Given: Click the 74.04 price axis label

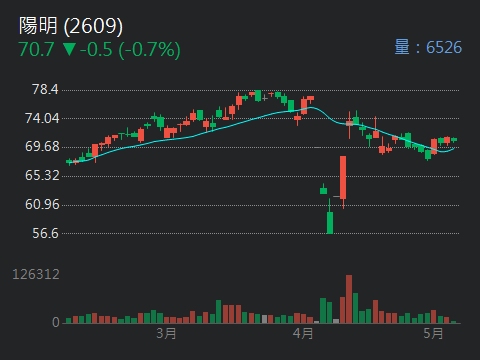Looking at the screenshot, I should (x=42, y=118).
